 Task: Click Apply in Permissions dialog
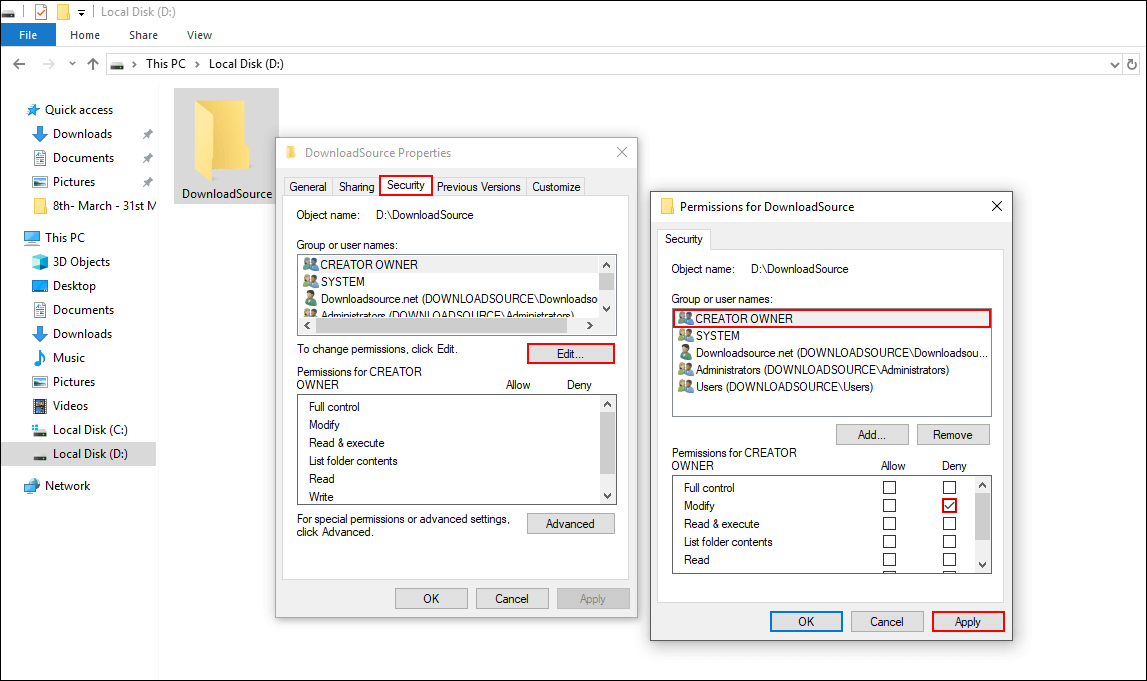(968, 622)
